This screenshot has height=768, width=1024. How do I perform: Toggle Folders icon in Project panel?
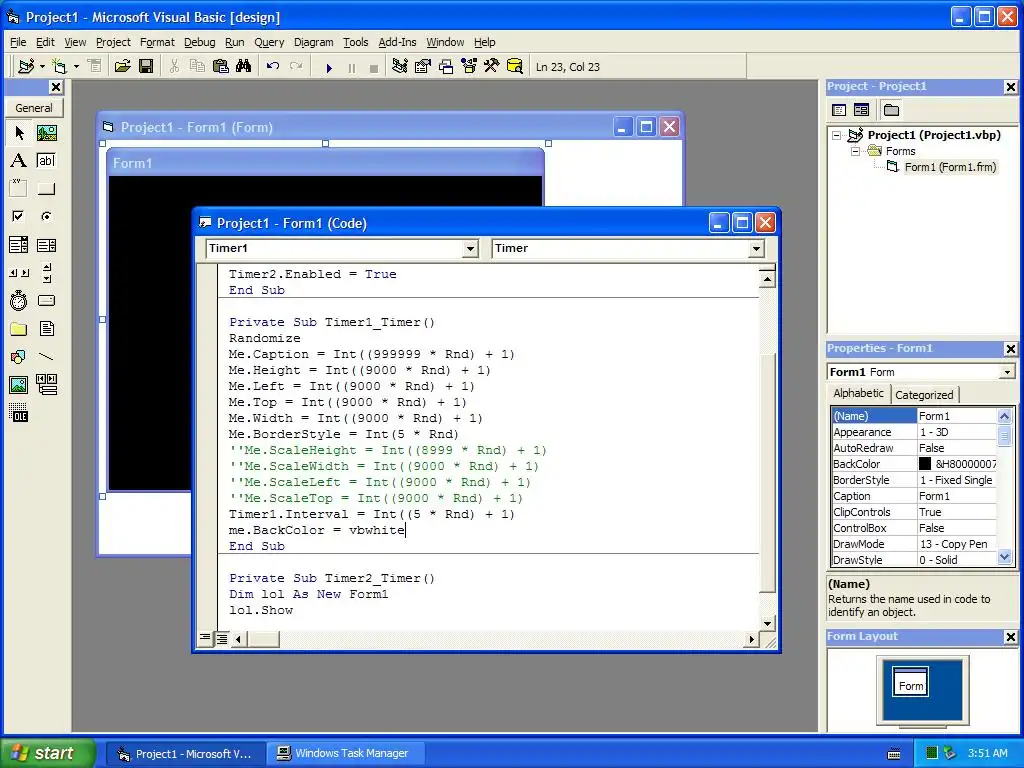click(891, 110)
